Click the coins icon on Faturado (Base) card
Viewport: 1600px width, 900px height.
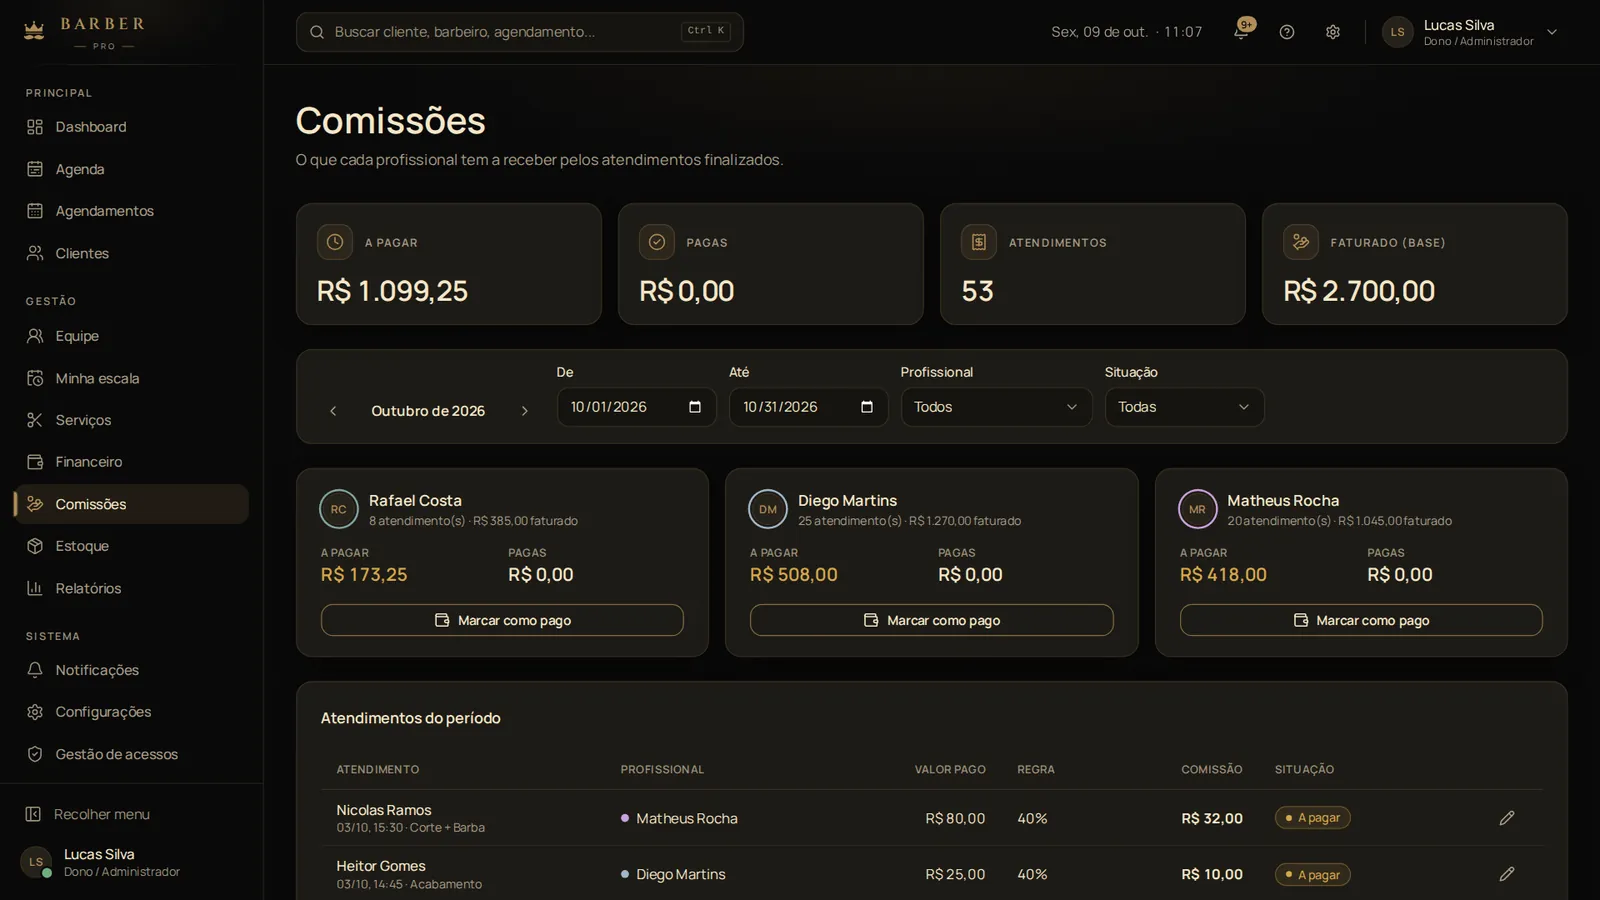pyautogui.click(x=1301, y=242)
